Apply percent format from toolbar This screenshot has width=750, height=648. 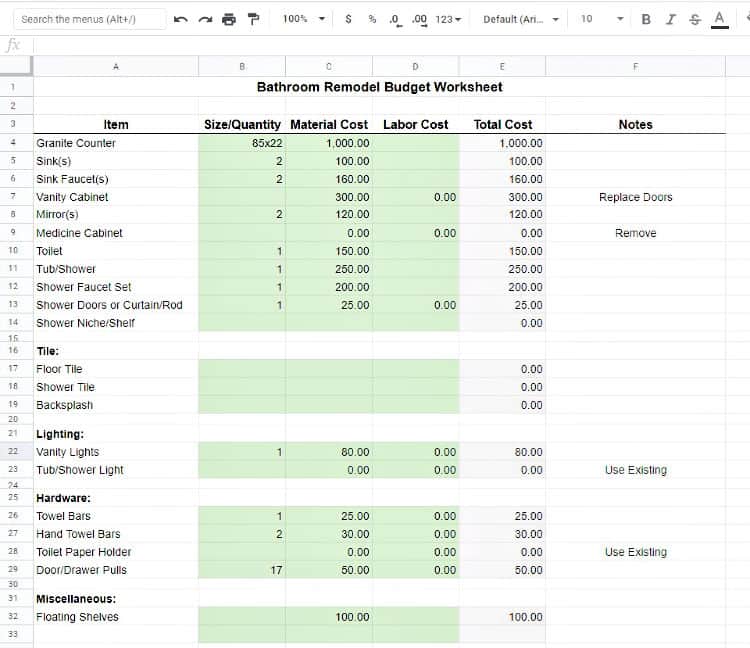pos(372,19)
